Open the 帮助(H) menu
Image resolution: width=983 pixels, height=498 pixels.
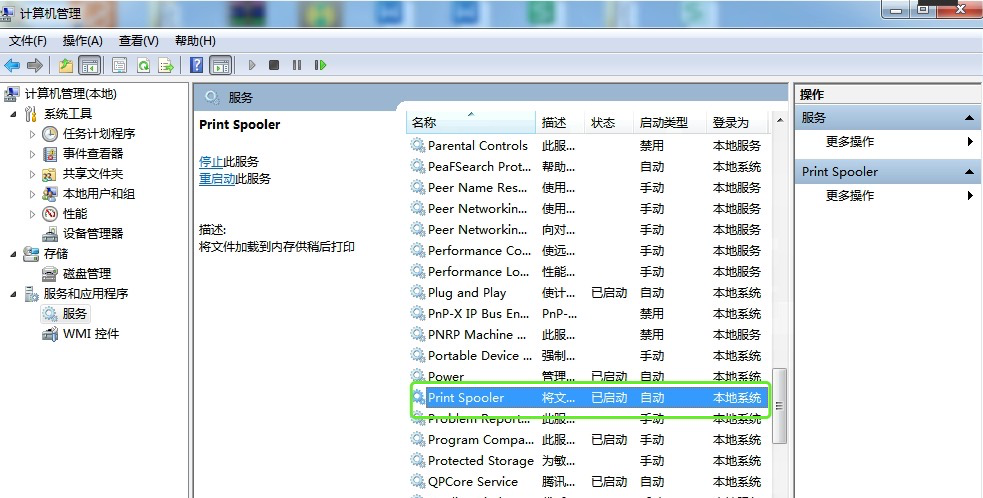coord(195,41)
